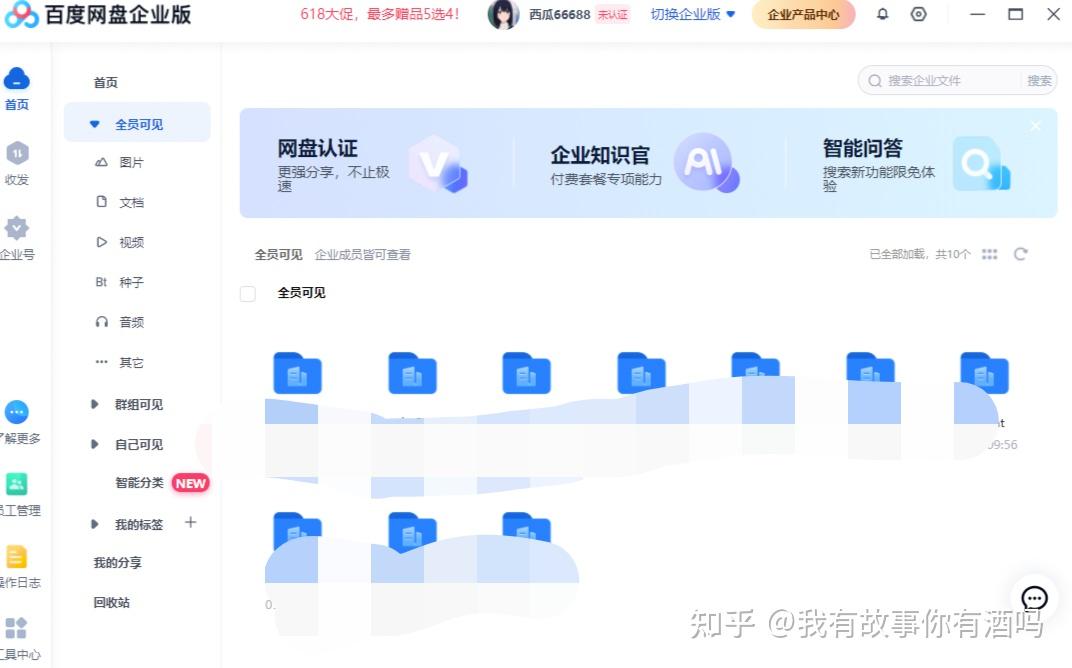
Task: Open the 收发 transfer icon
Action: coord(16,153)
